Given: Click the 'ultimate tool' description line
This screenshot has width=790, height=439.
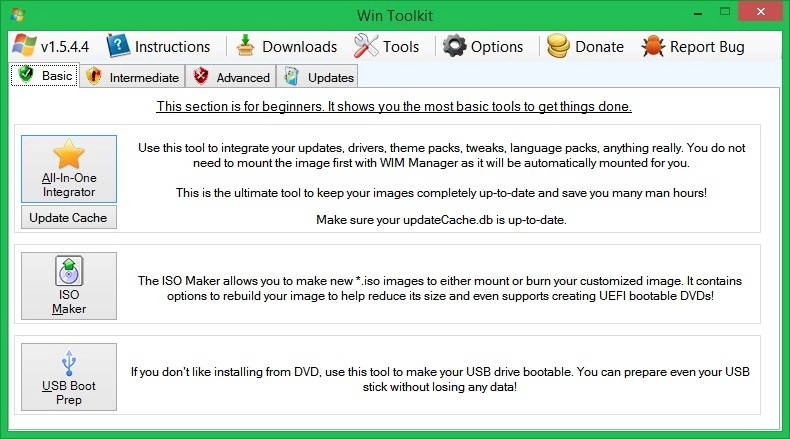Looking at the screenshot, I should click(441, 193).
